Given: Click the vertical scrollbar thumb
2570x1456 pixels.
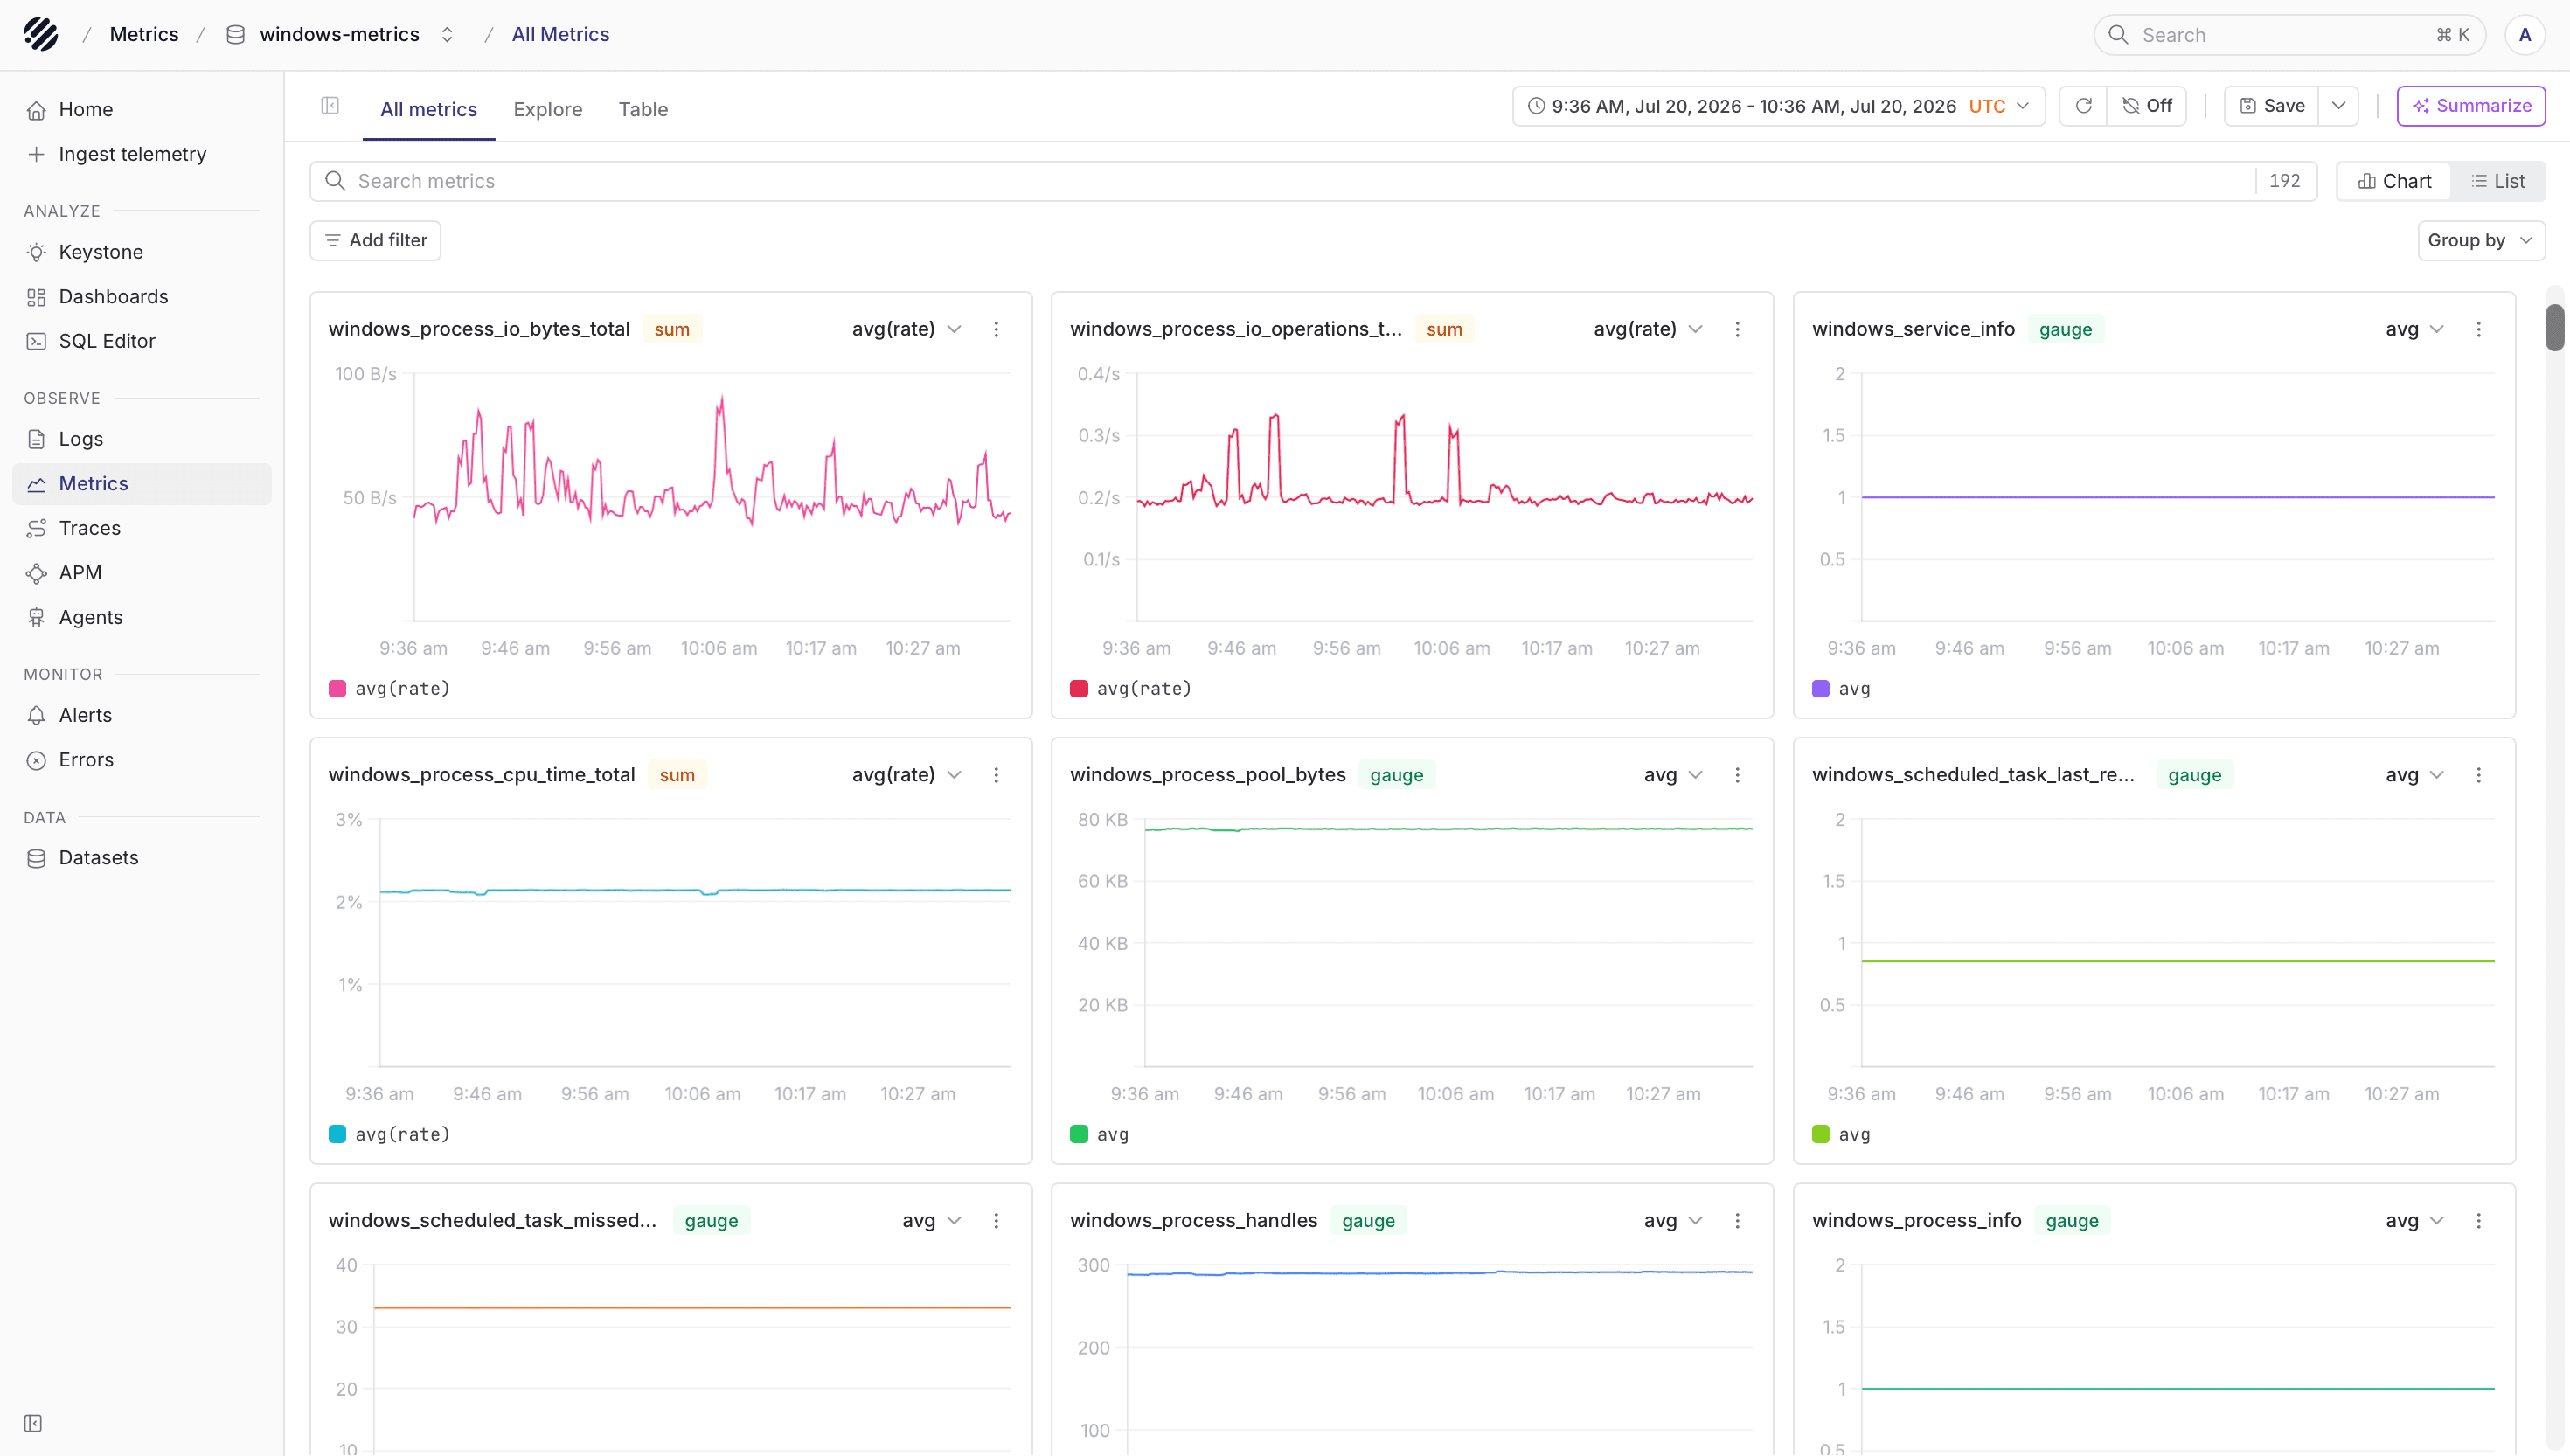Looking at the screenshot, I should 2555,328.
